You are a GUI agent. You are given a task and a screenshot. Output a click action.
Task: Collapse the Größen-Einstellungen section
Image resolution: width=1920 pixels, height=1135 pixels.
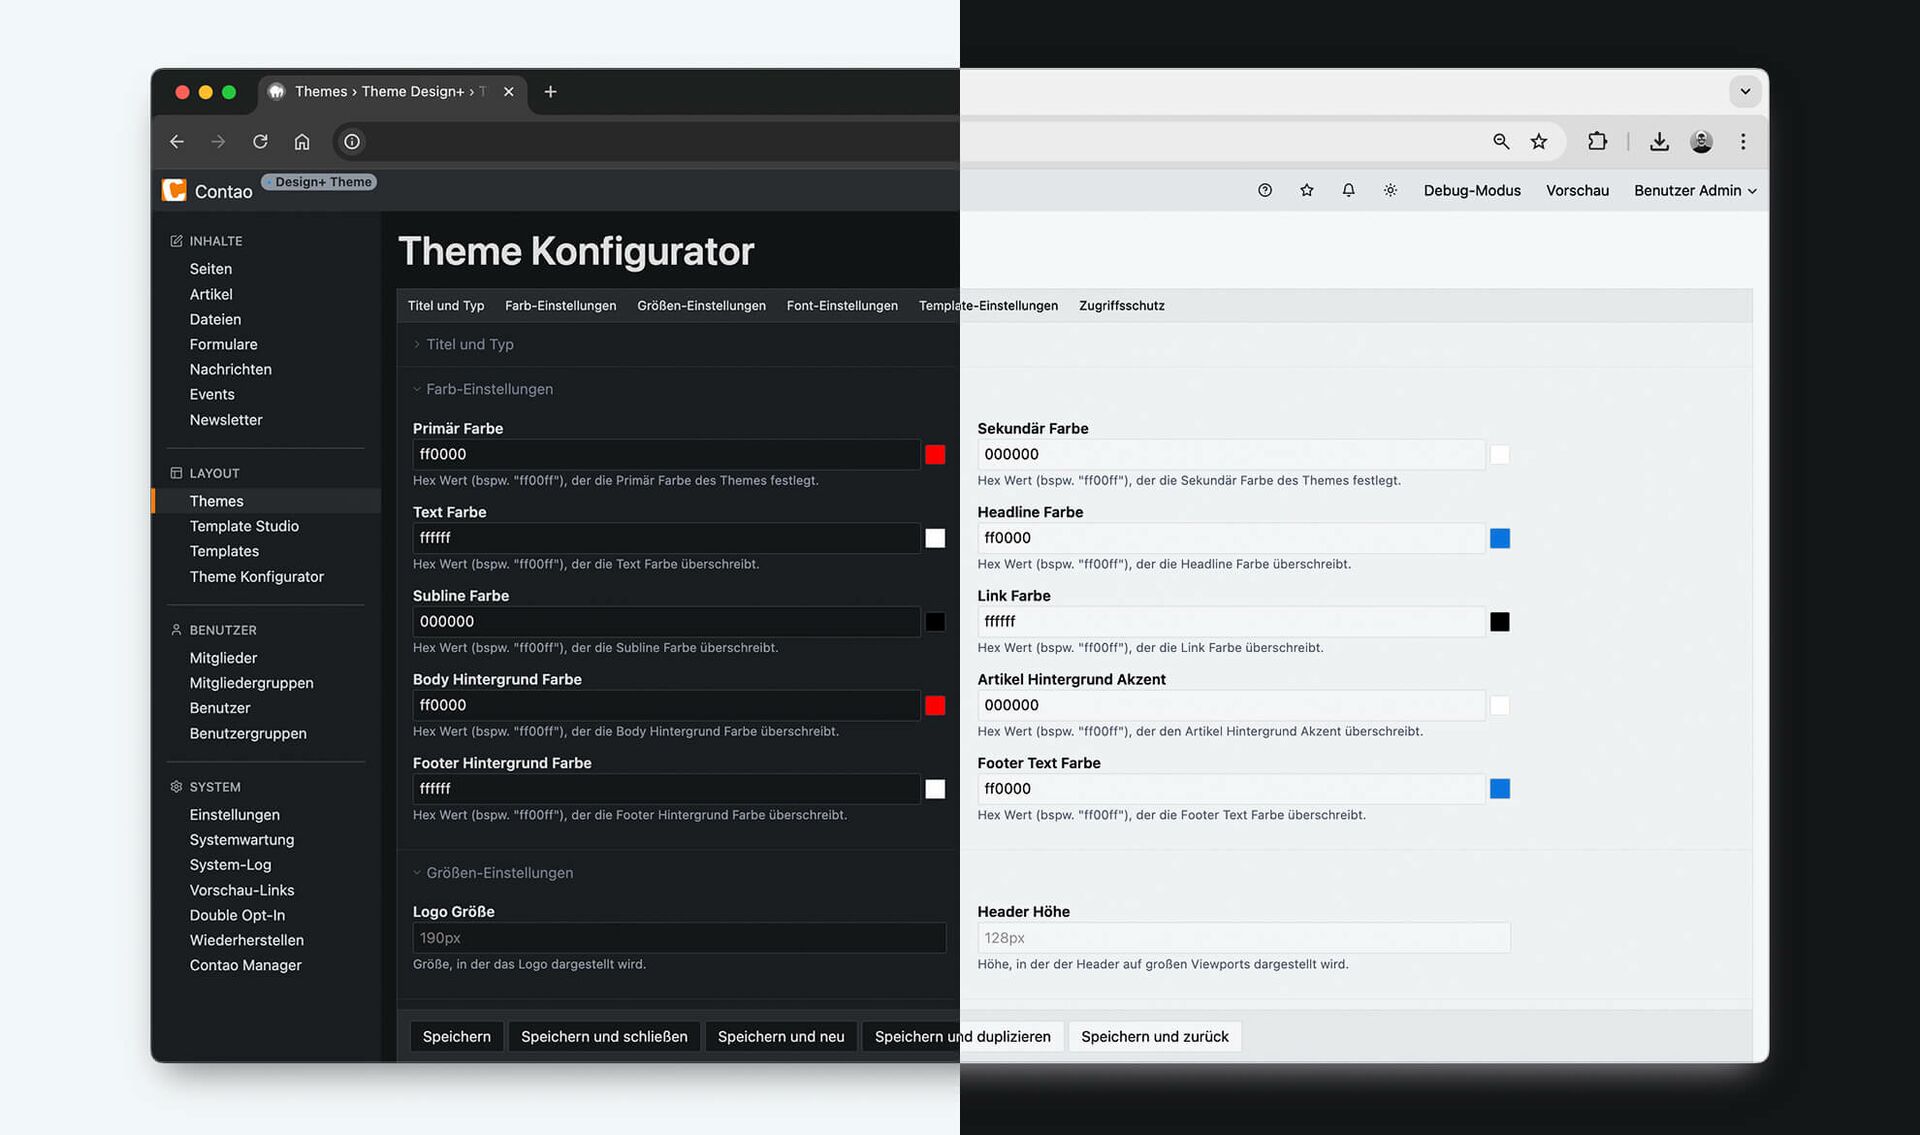pyautogui.click(x=498, y=873)
